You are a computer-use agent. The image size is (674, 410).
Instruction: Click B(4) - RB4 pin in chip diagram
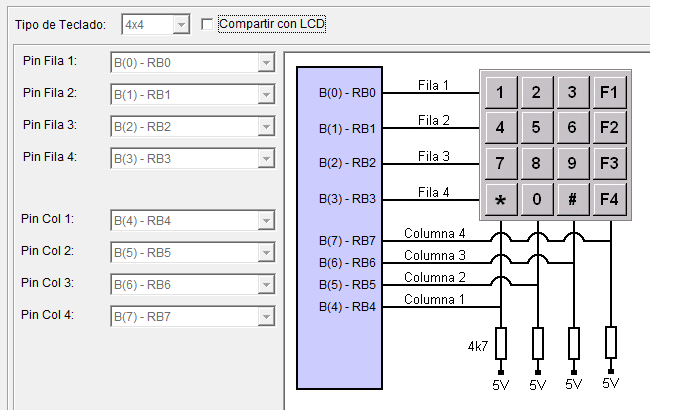[x=347, y=307]
